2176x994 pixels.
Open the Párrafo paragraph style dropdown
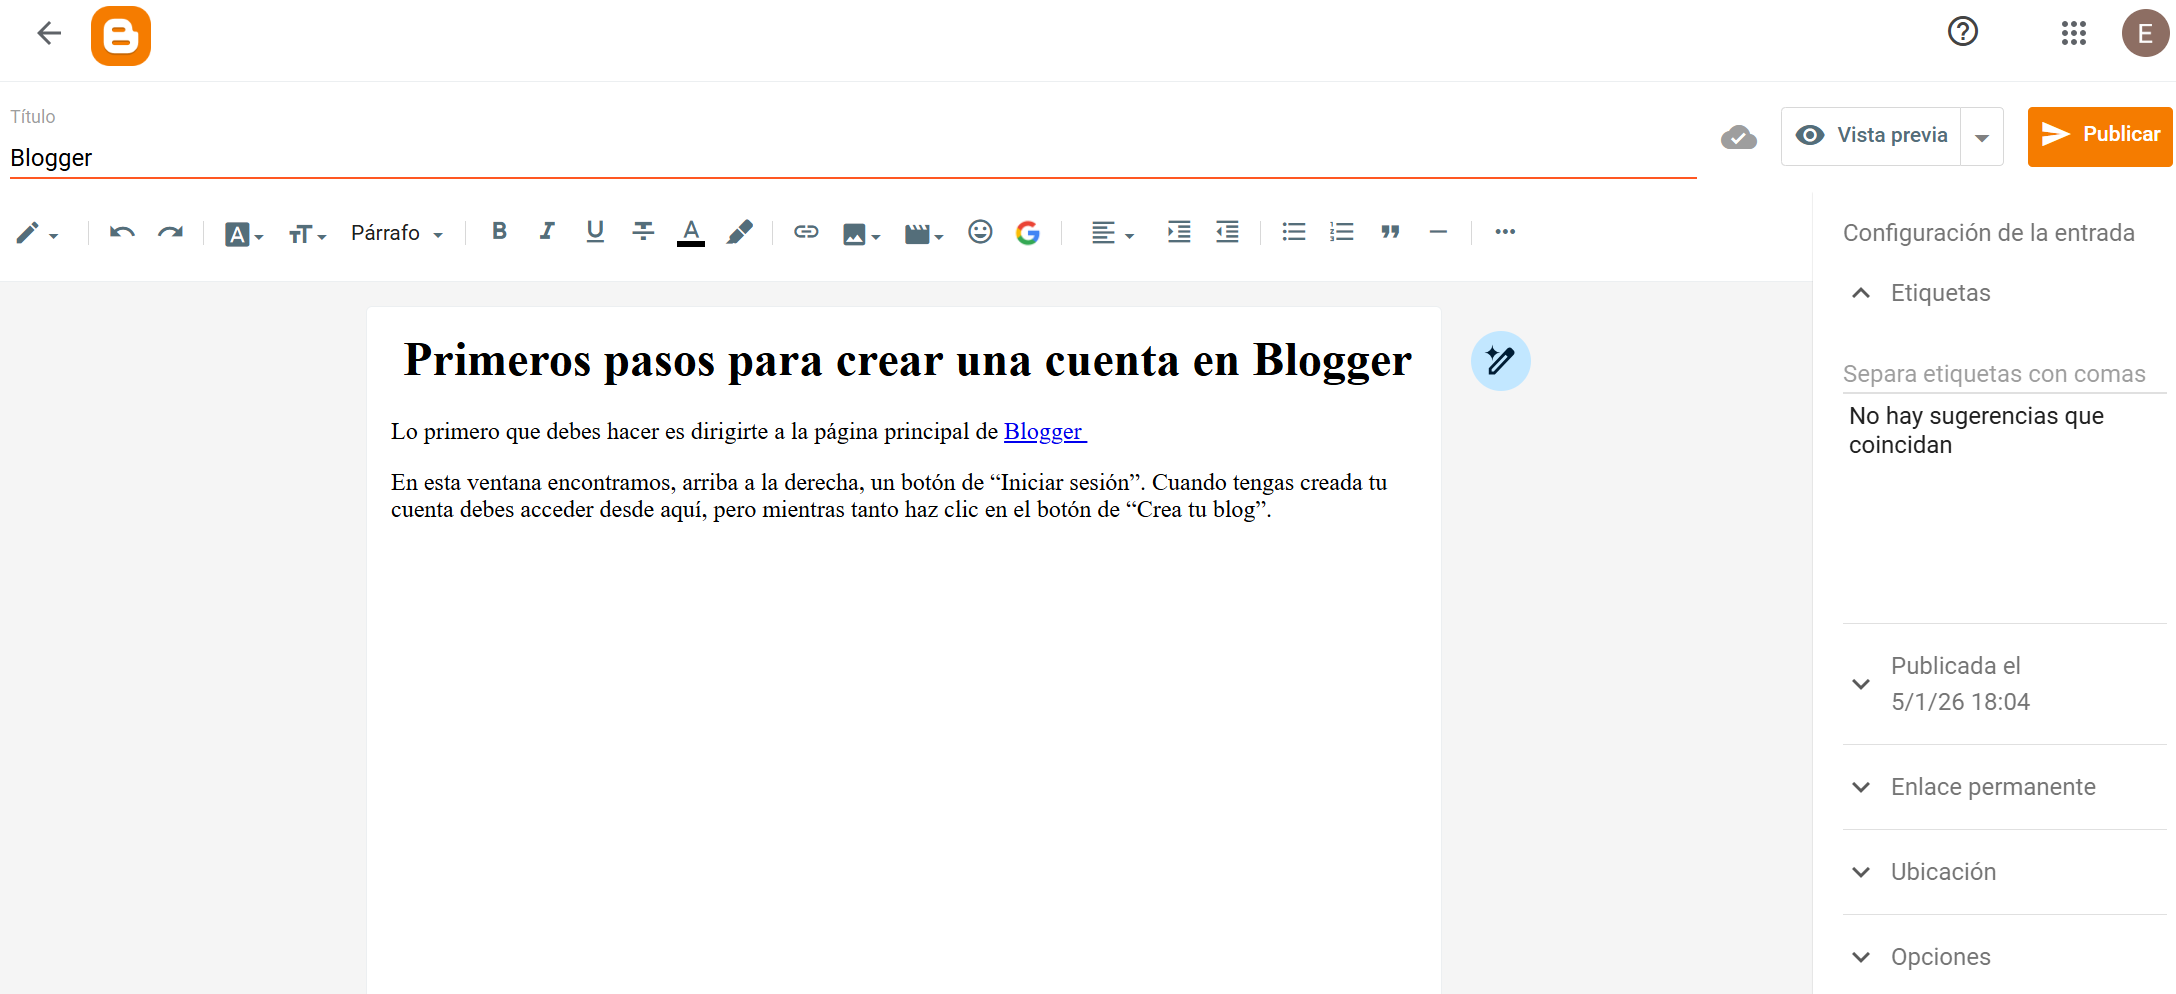point(397,233)
